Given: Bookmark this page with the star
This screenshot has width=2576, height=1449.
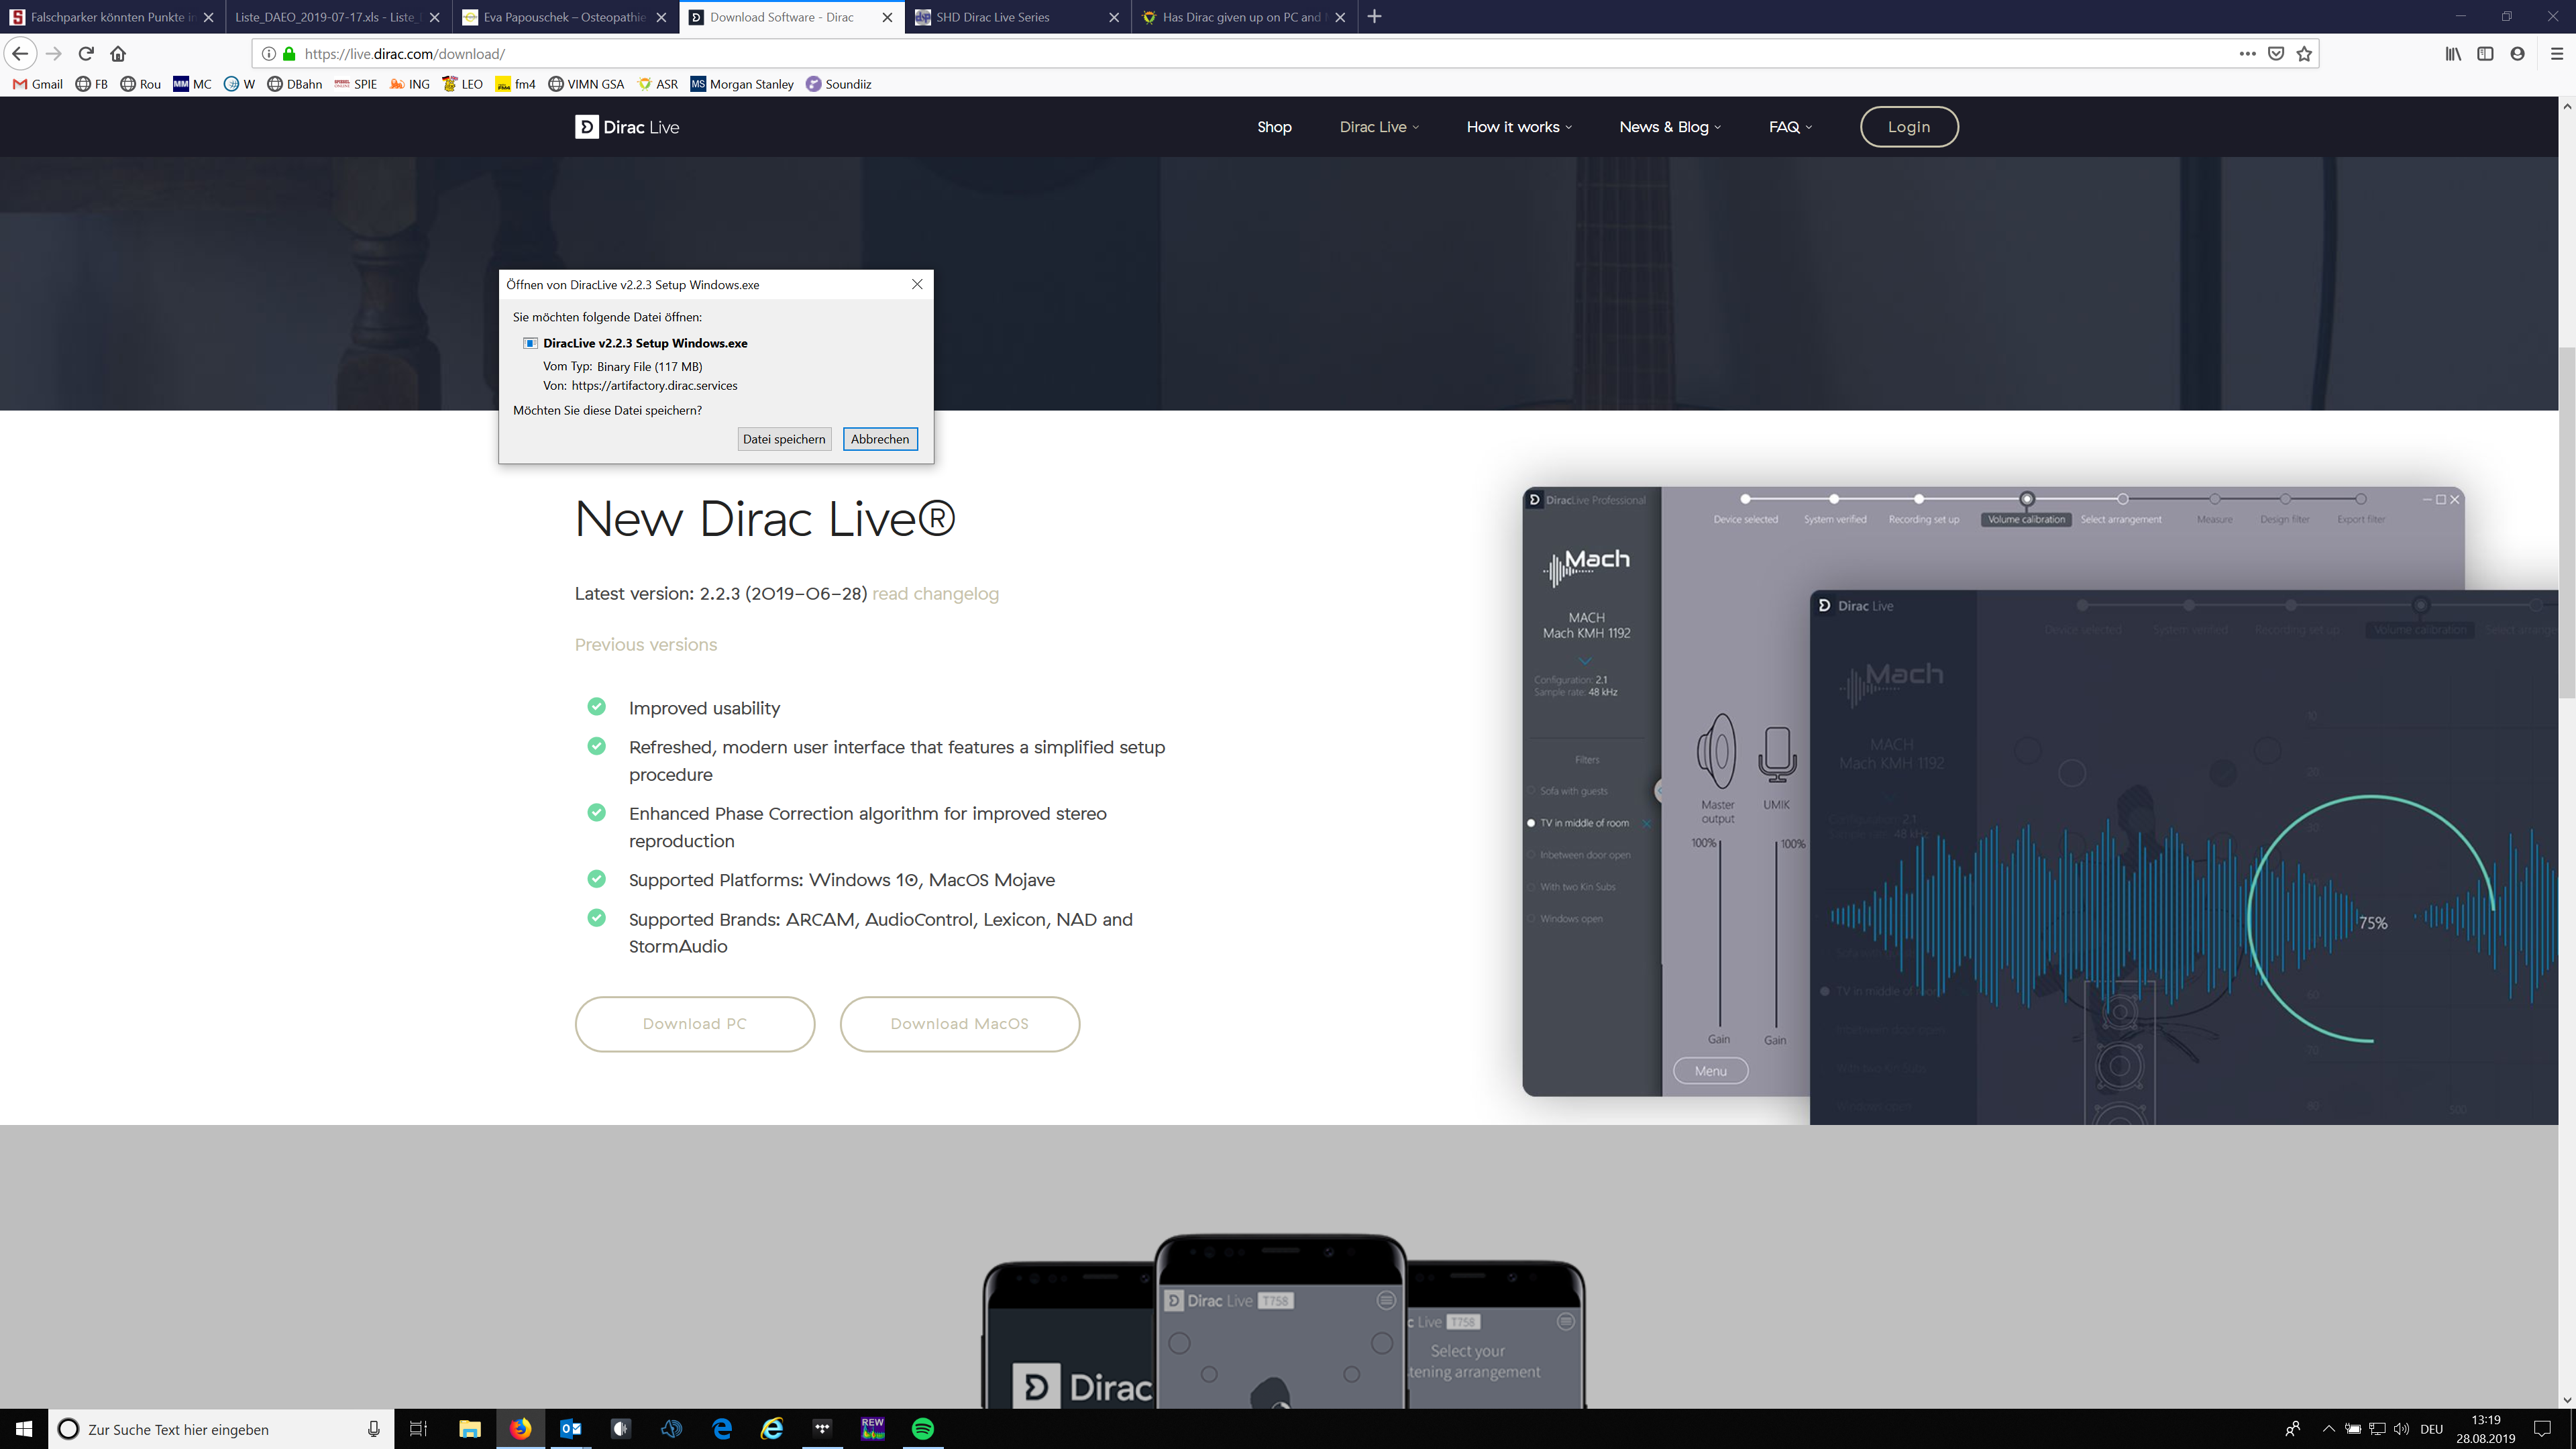Looking at the screenshot, I should click(x=2304, y=54).
